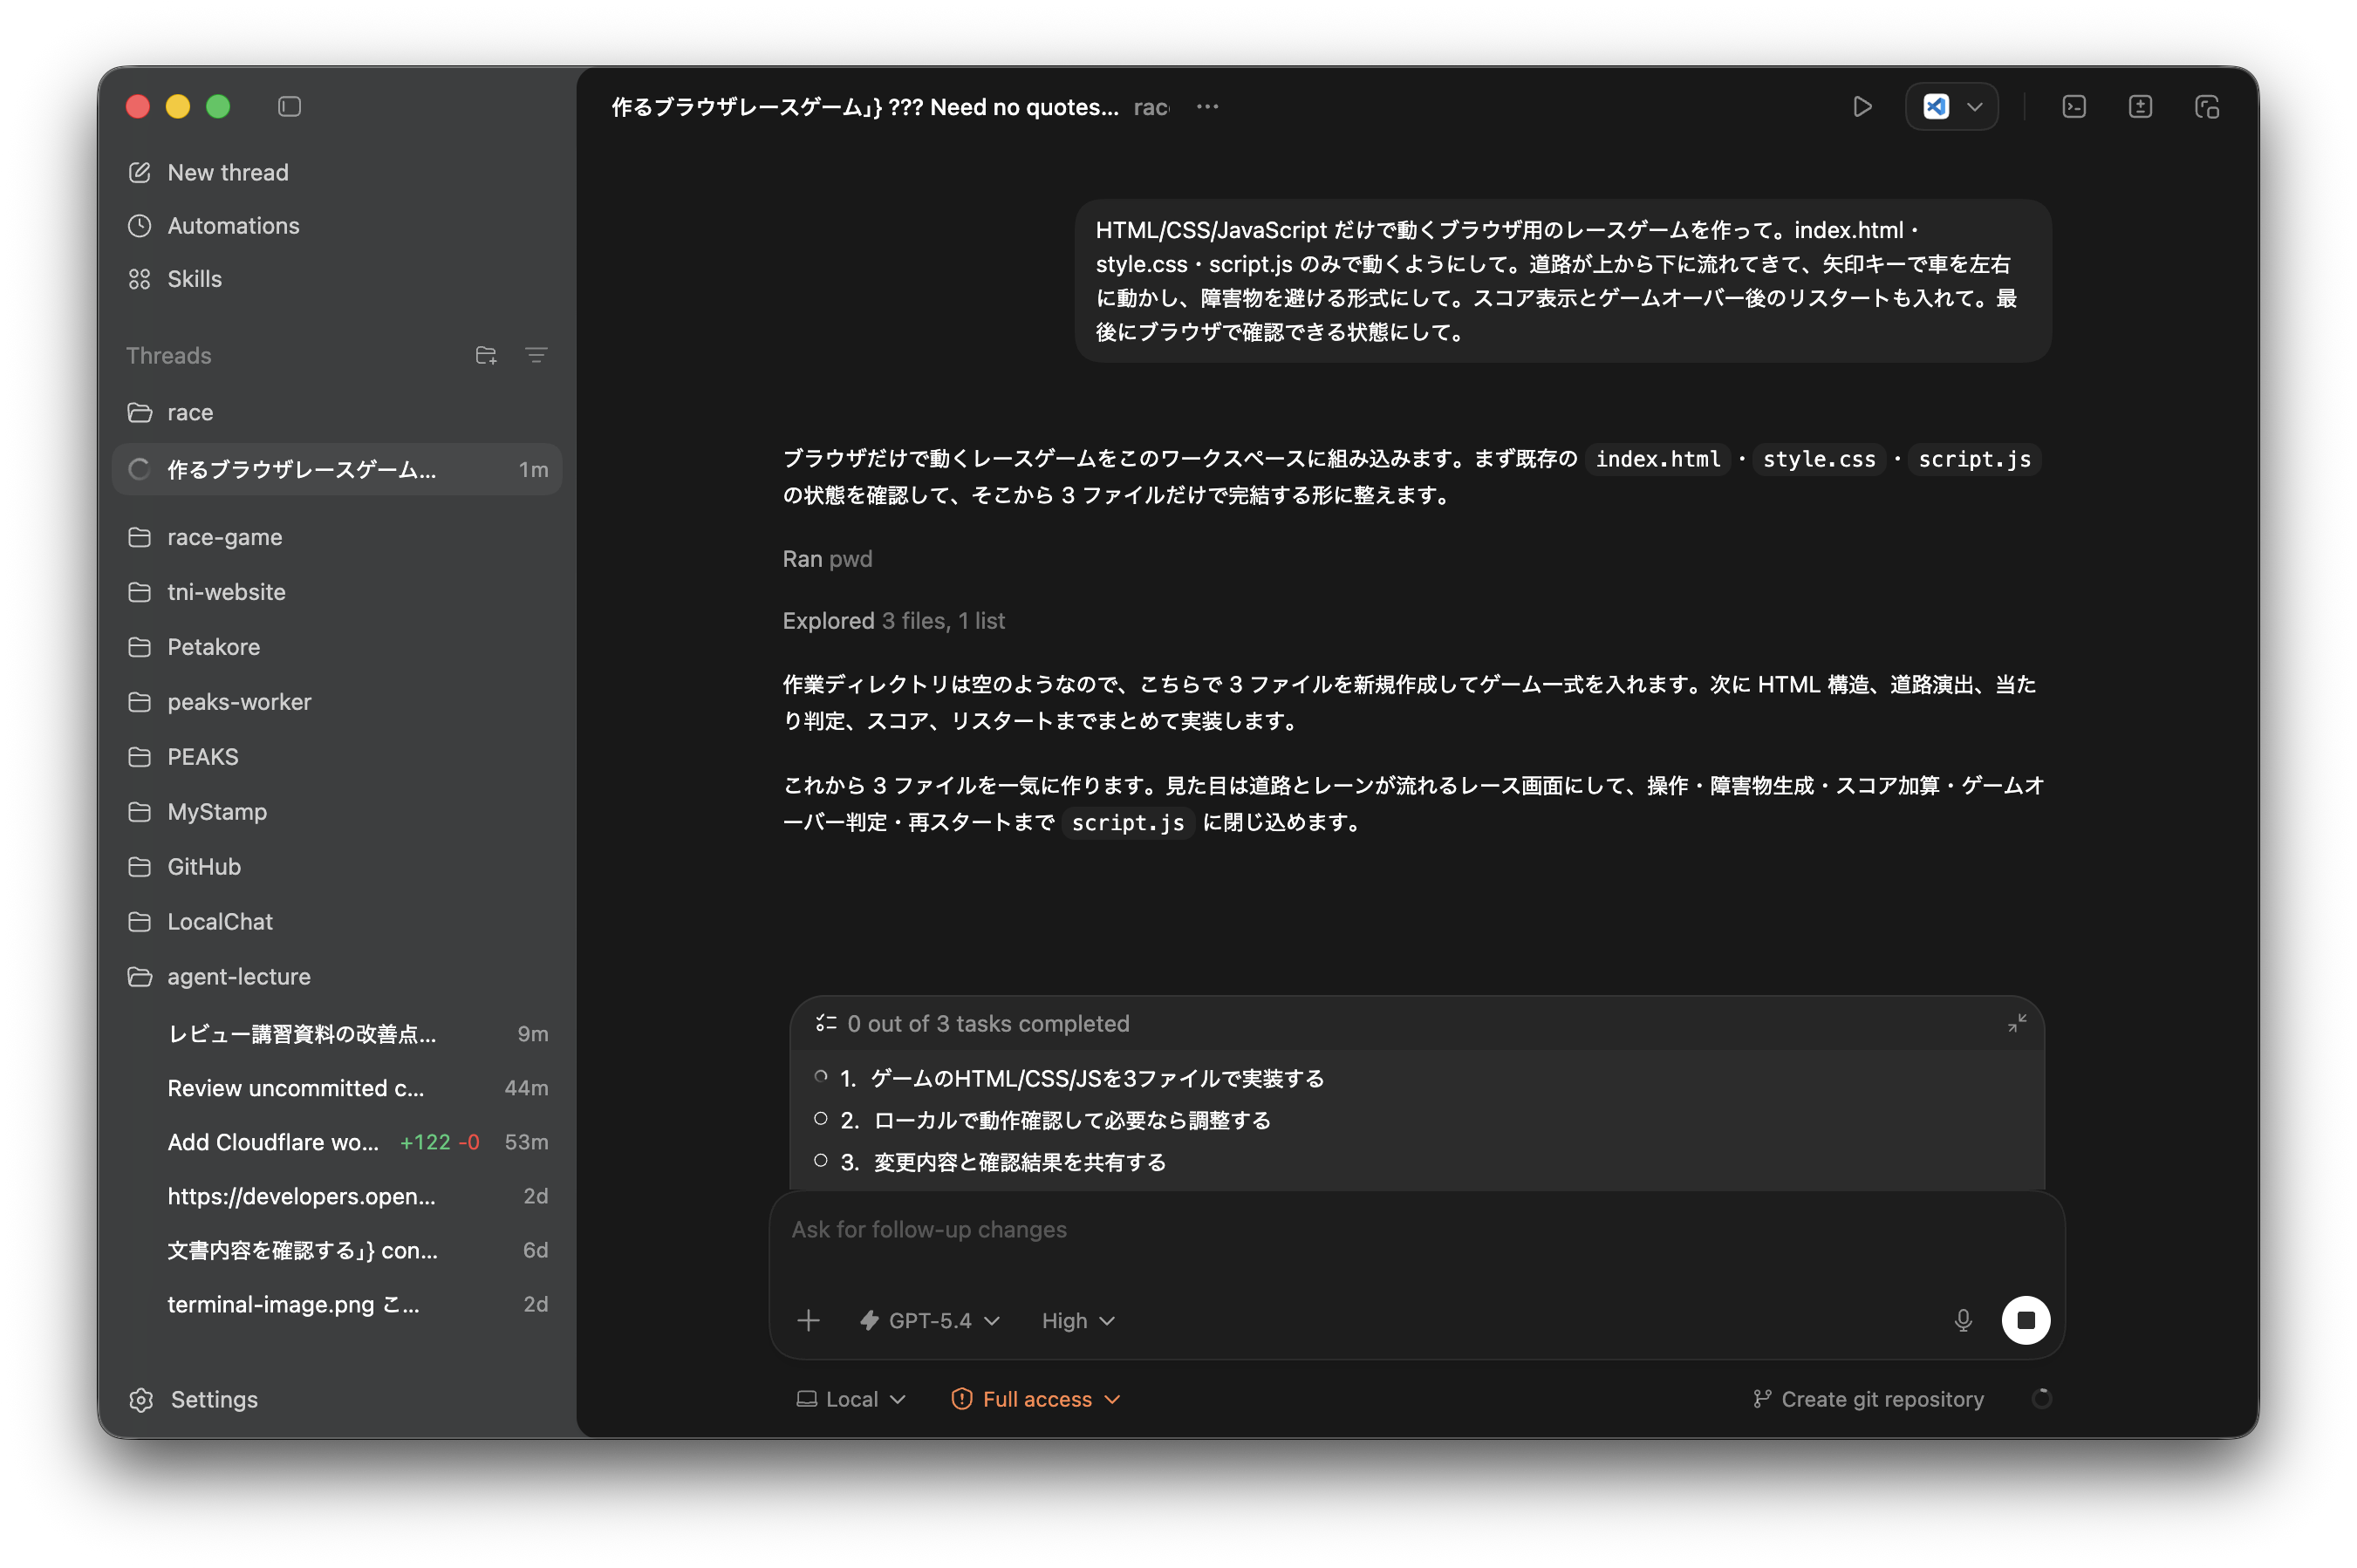Open in VS Code icon button
This screenshot has width=2357, height=1568.
point(1936,106)
